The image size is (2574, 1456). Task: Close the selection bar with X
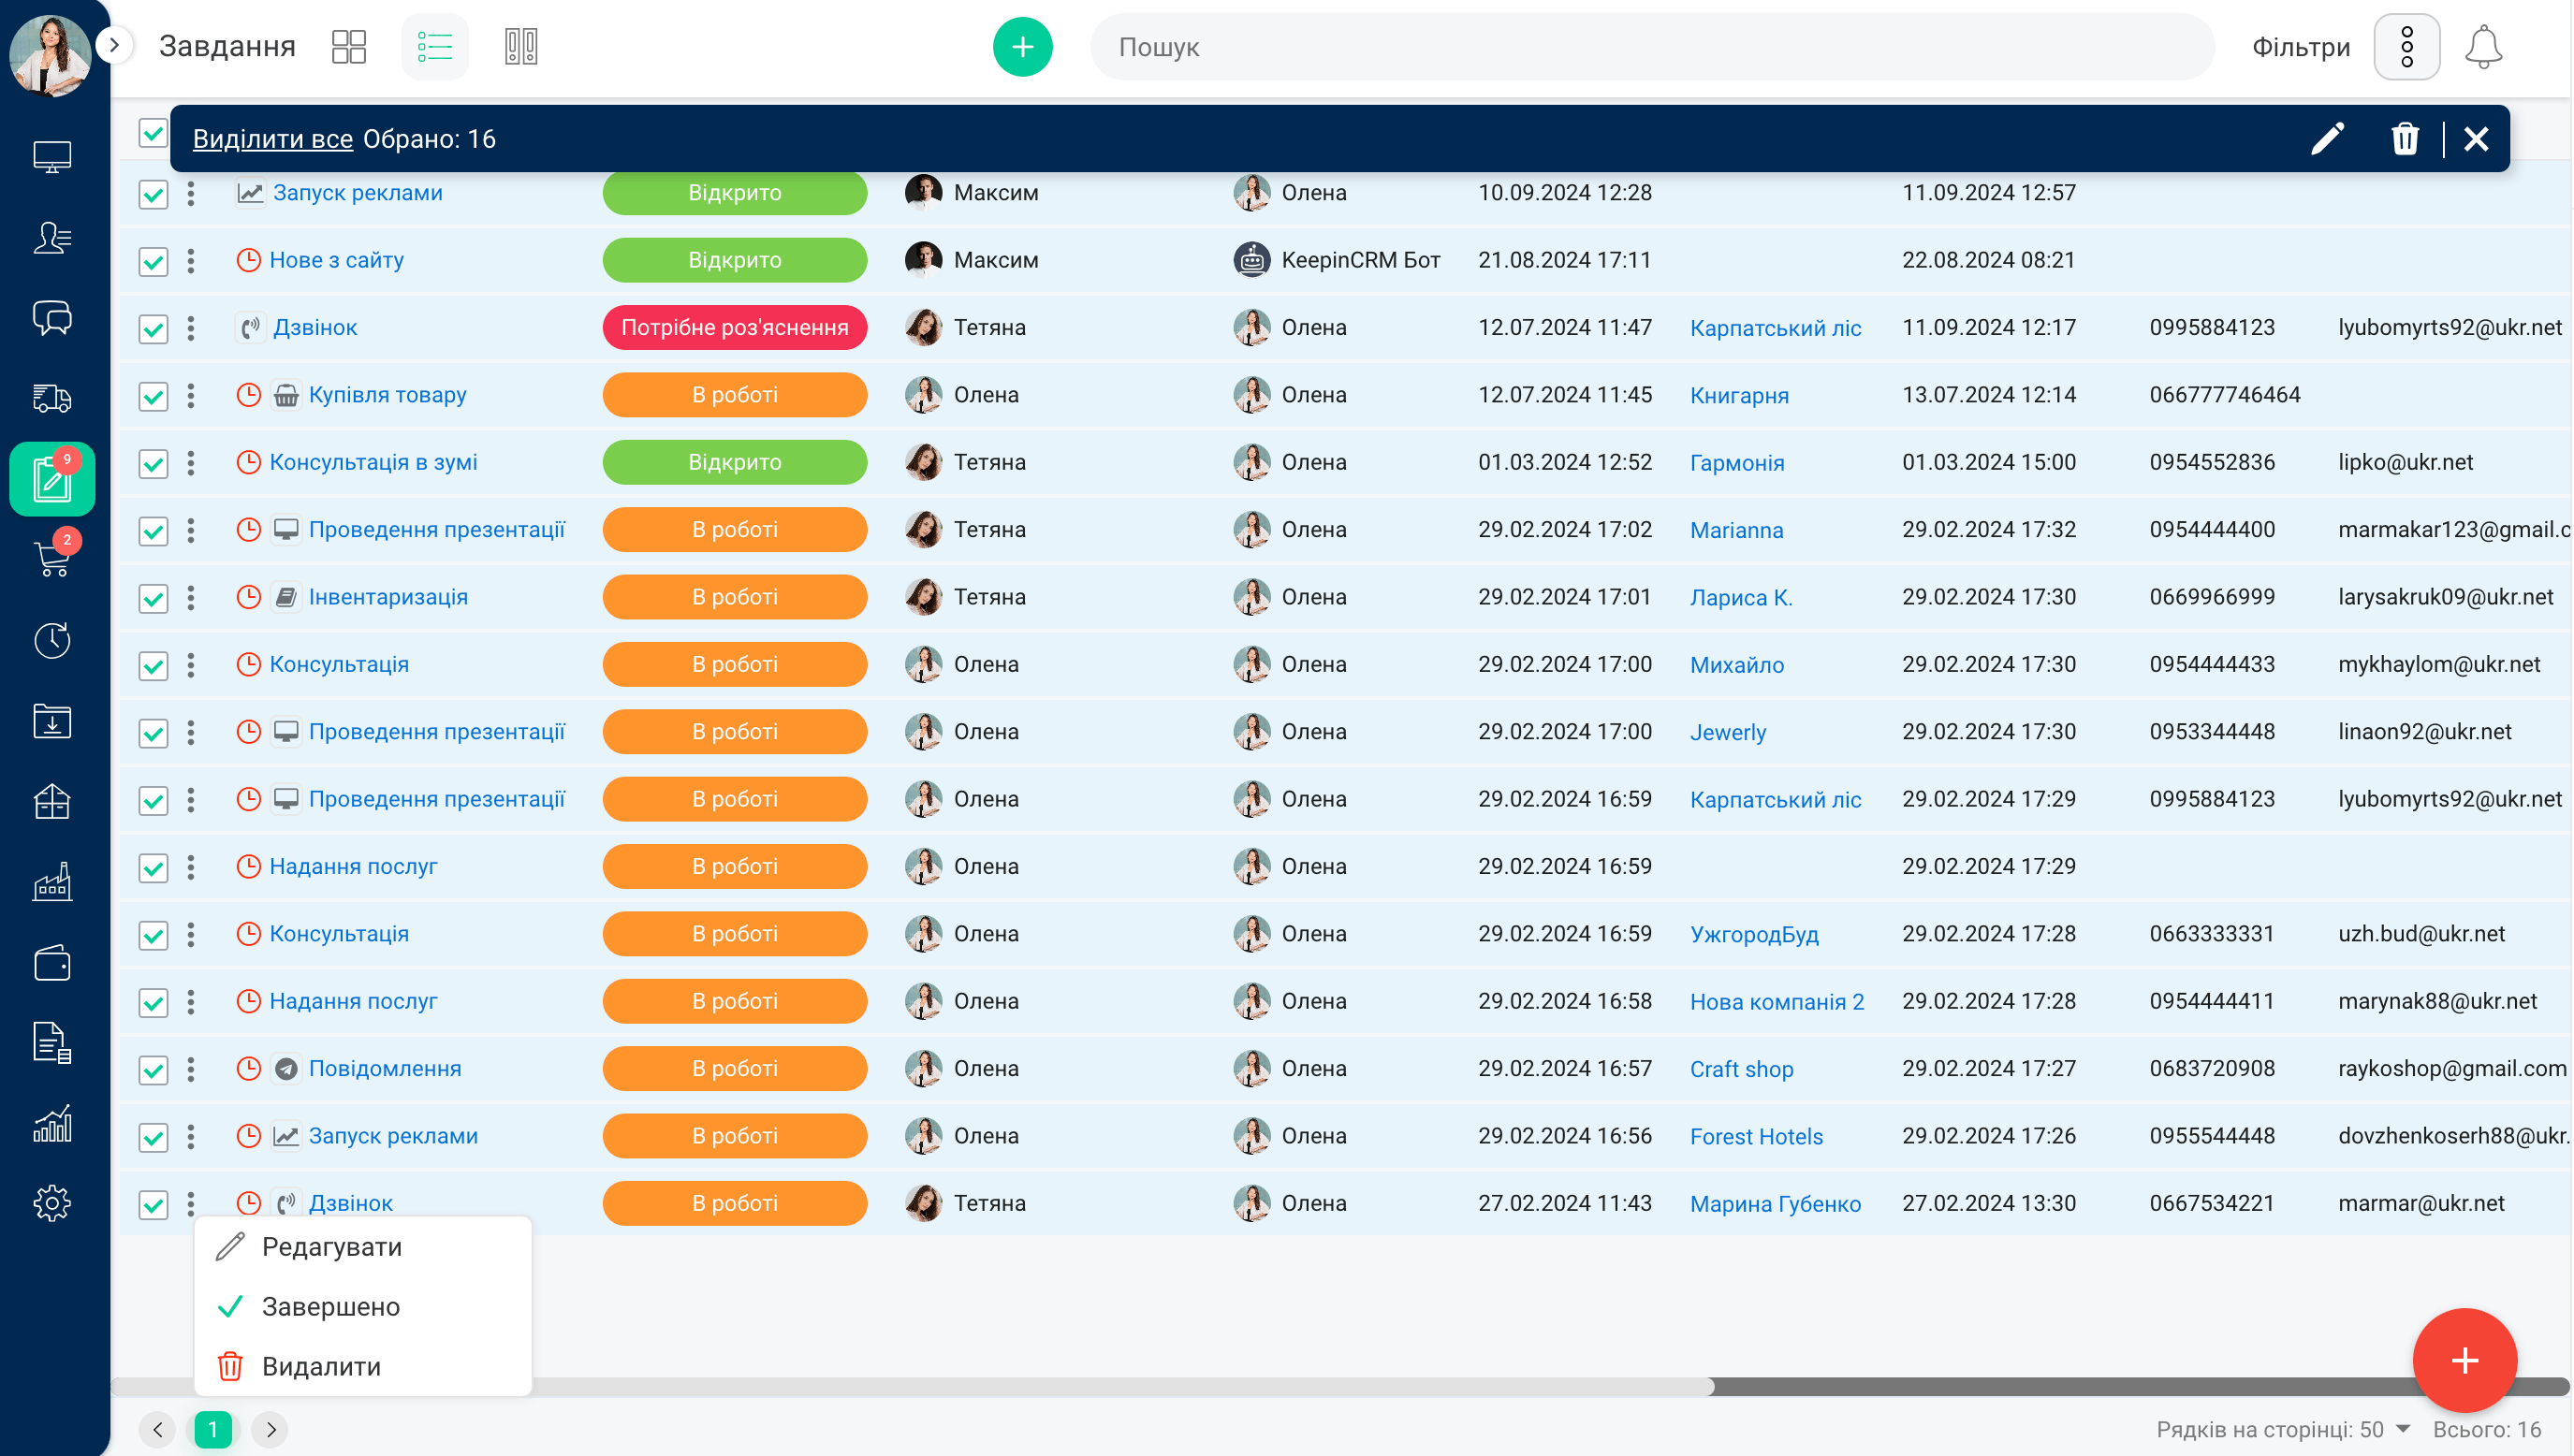(2475, 138)
